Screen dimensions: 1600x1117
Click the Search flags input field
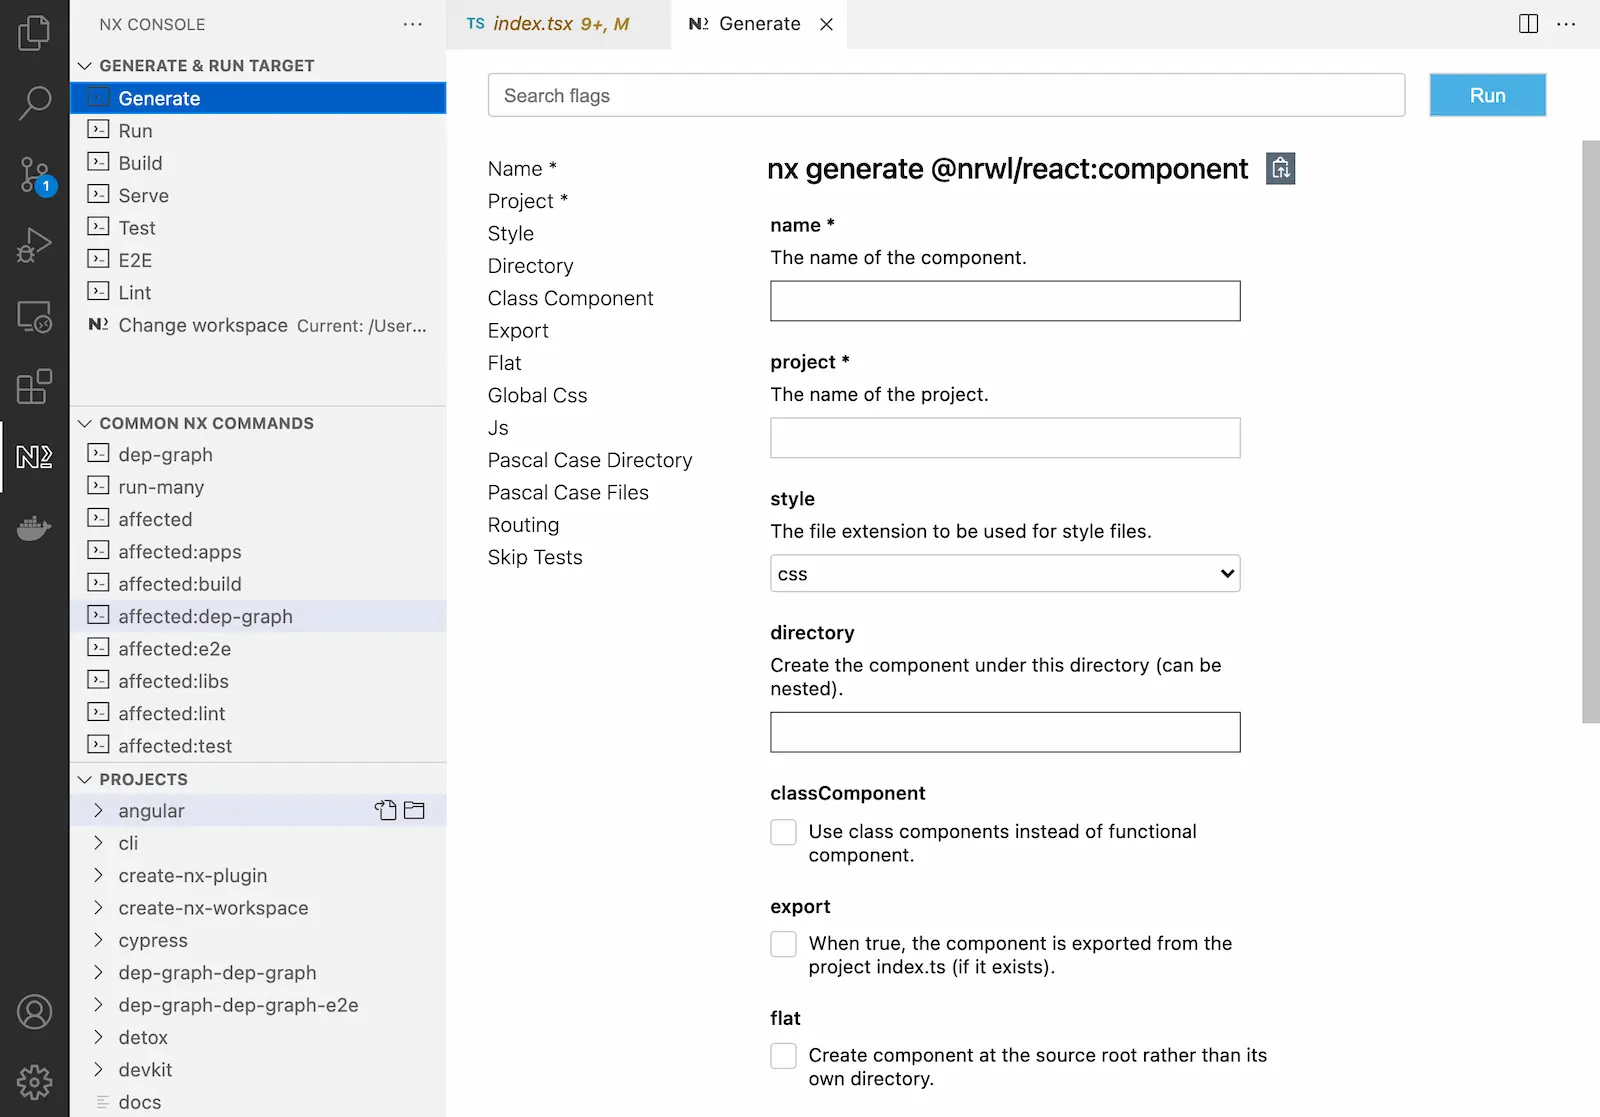coord(945,95)
